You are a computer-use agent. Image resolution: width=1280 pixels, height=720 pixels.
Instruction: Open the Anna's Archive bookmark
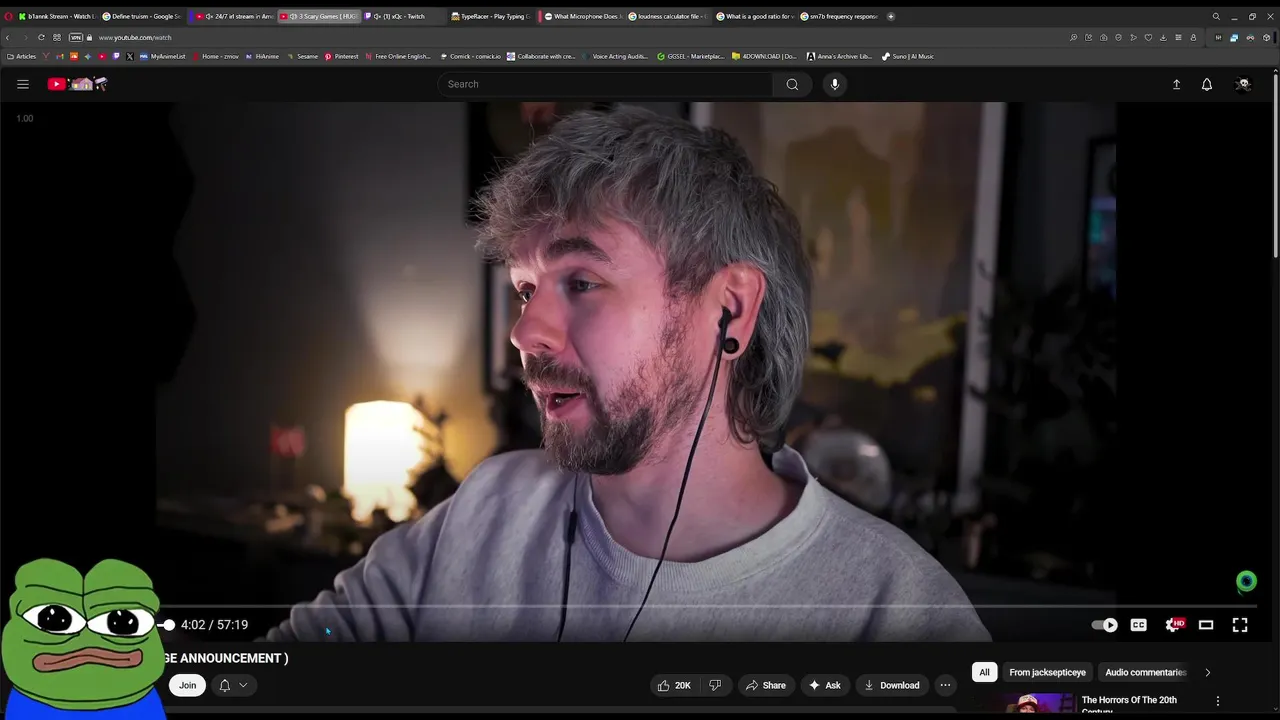pyautogui.click(x=840, y=56)
